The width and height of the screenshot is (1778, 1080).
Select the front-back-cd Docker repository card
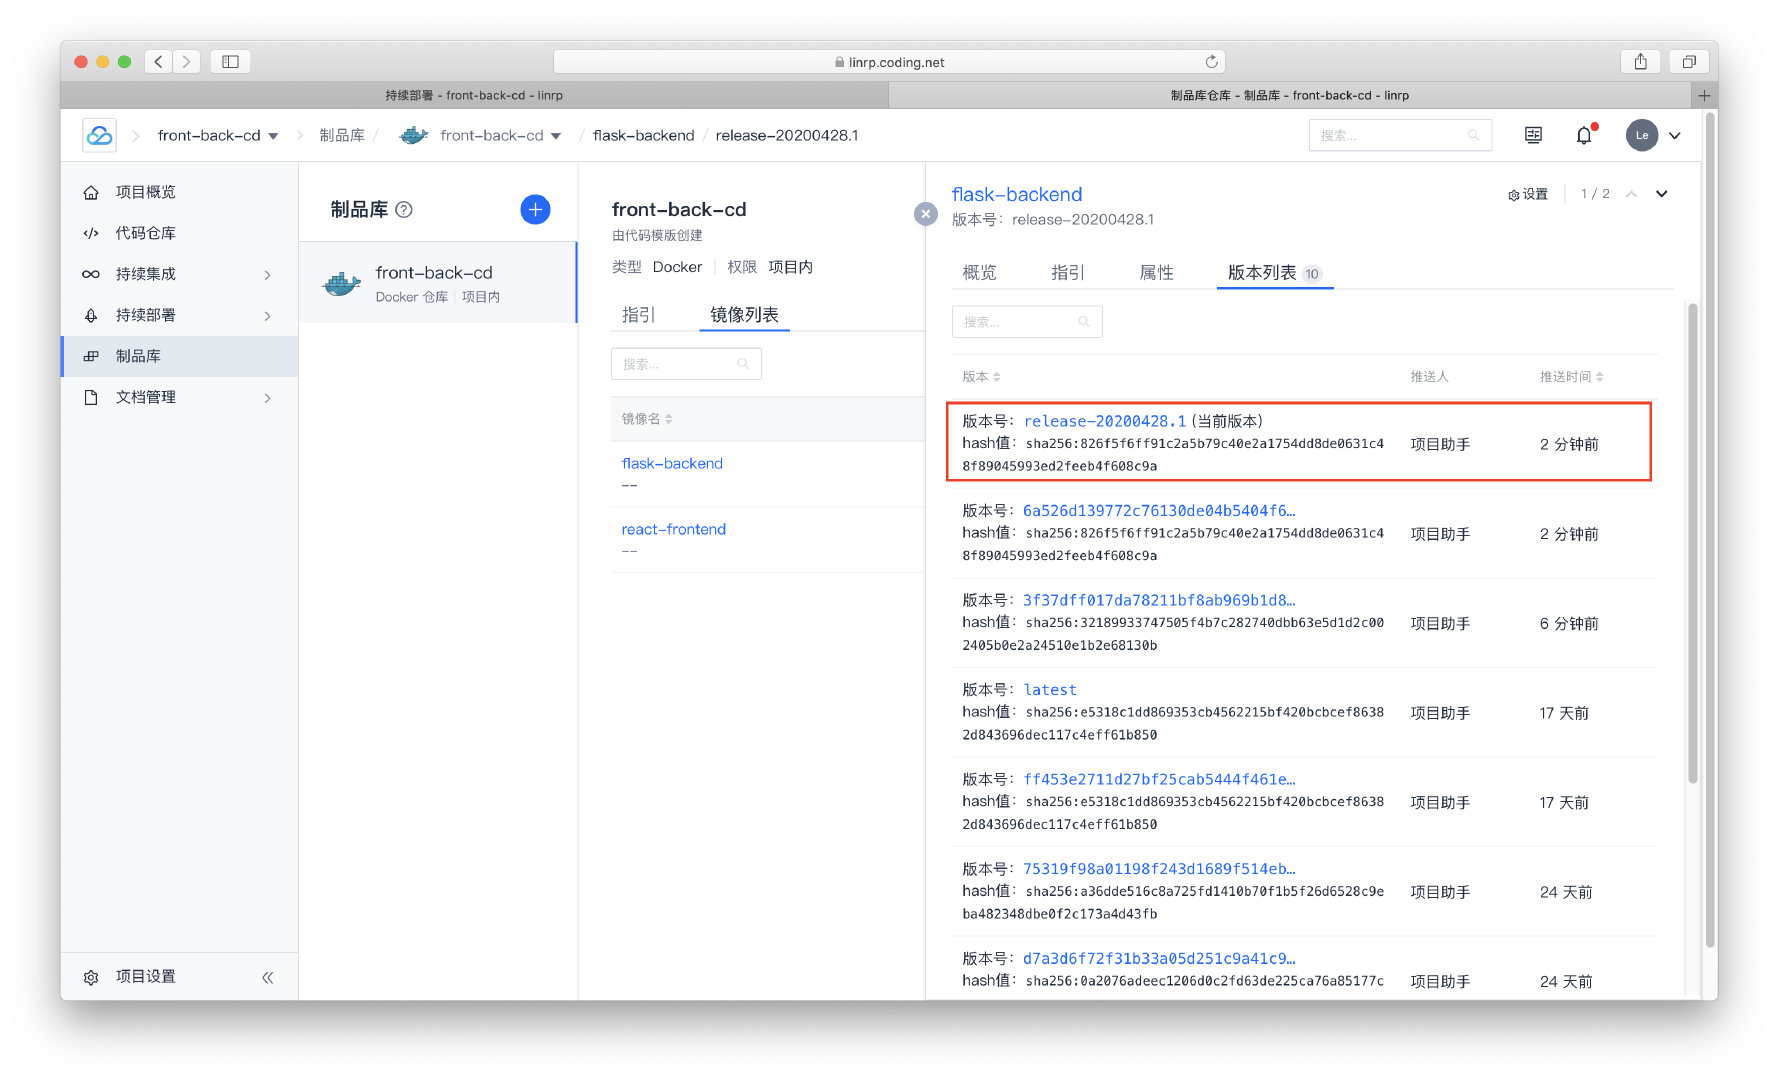pyautogui.click(x=438, y=283)
